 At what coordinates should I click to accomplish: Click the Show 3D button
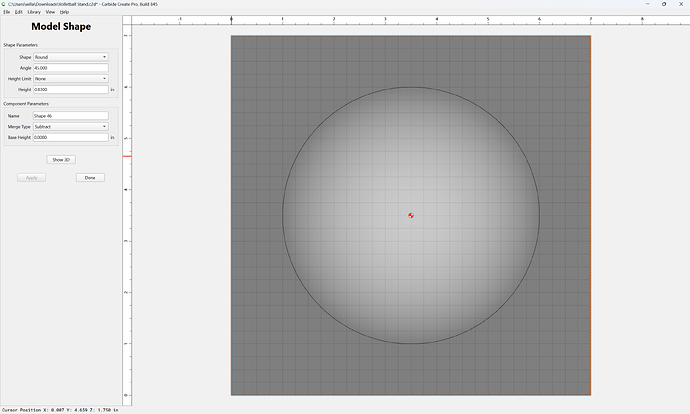pos(61,160)
